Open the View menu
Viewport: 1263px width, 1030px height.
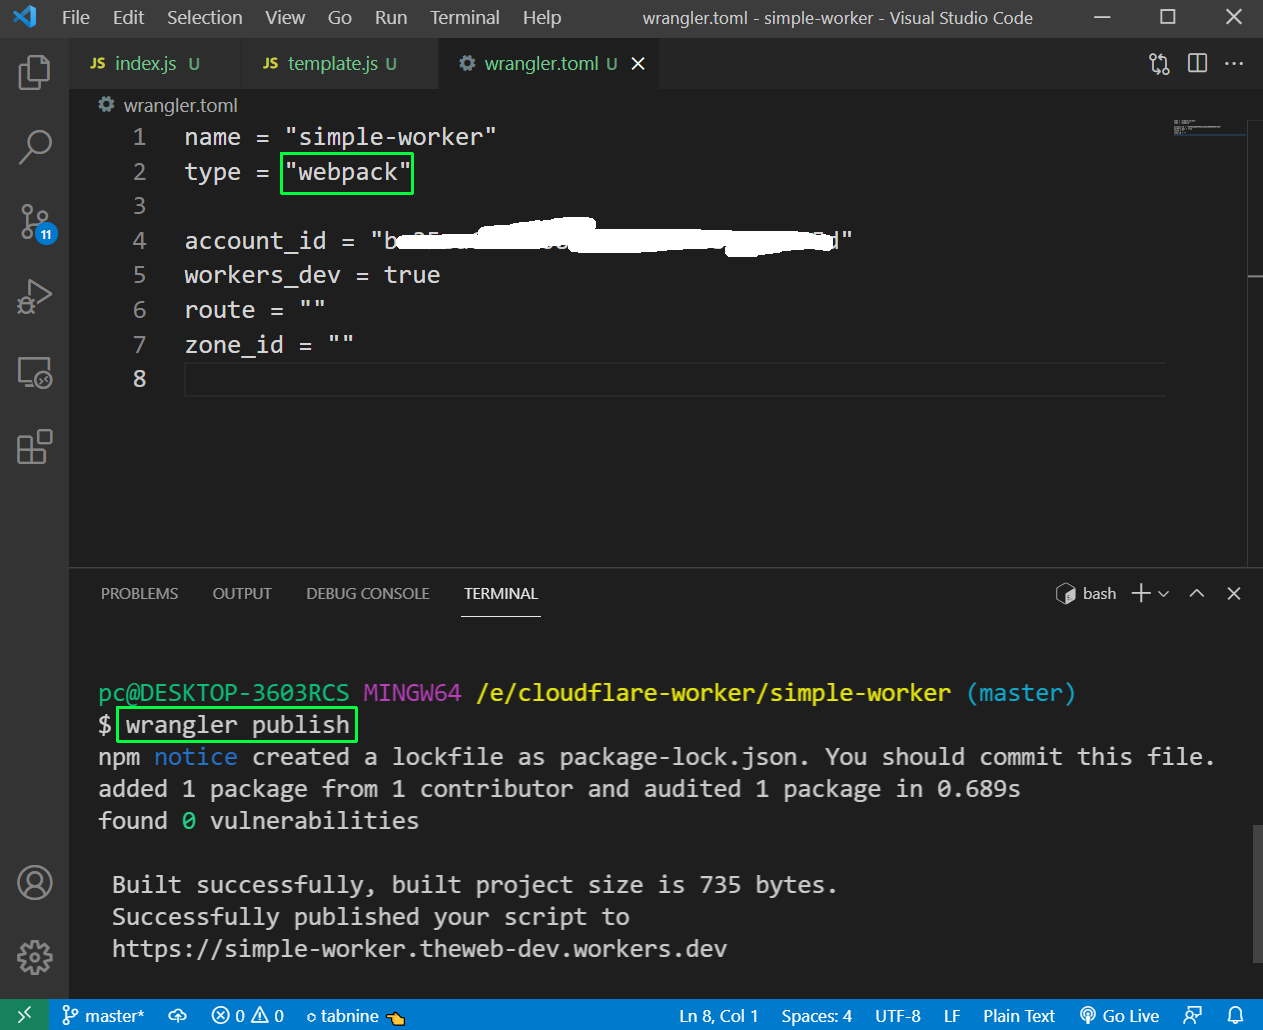pos(285,18)
